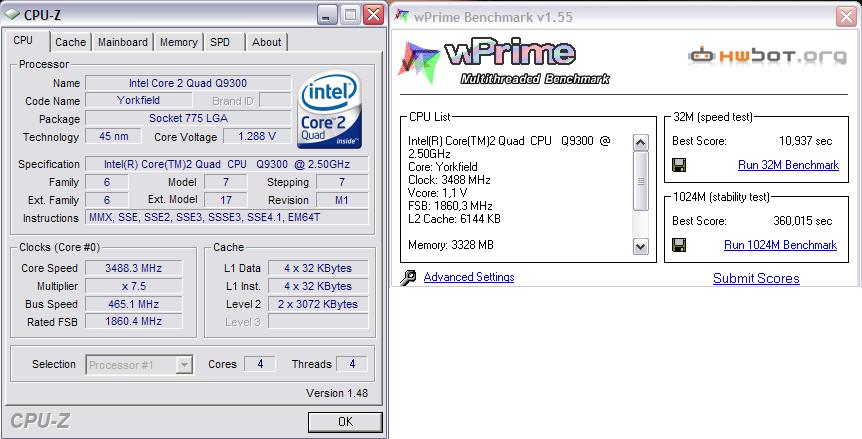
Task: Select the CPU tab
Action: (23, 40)
